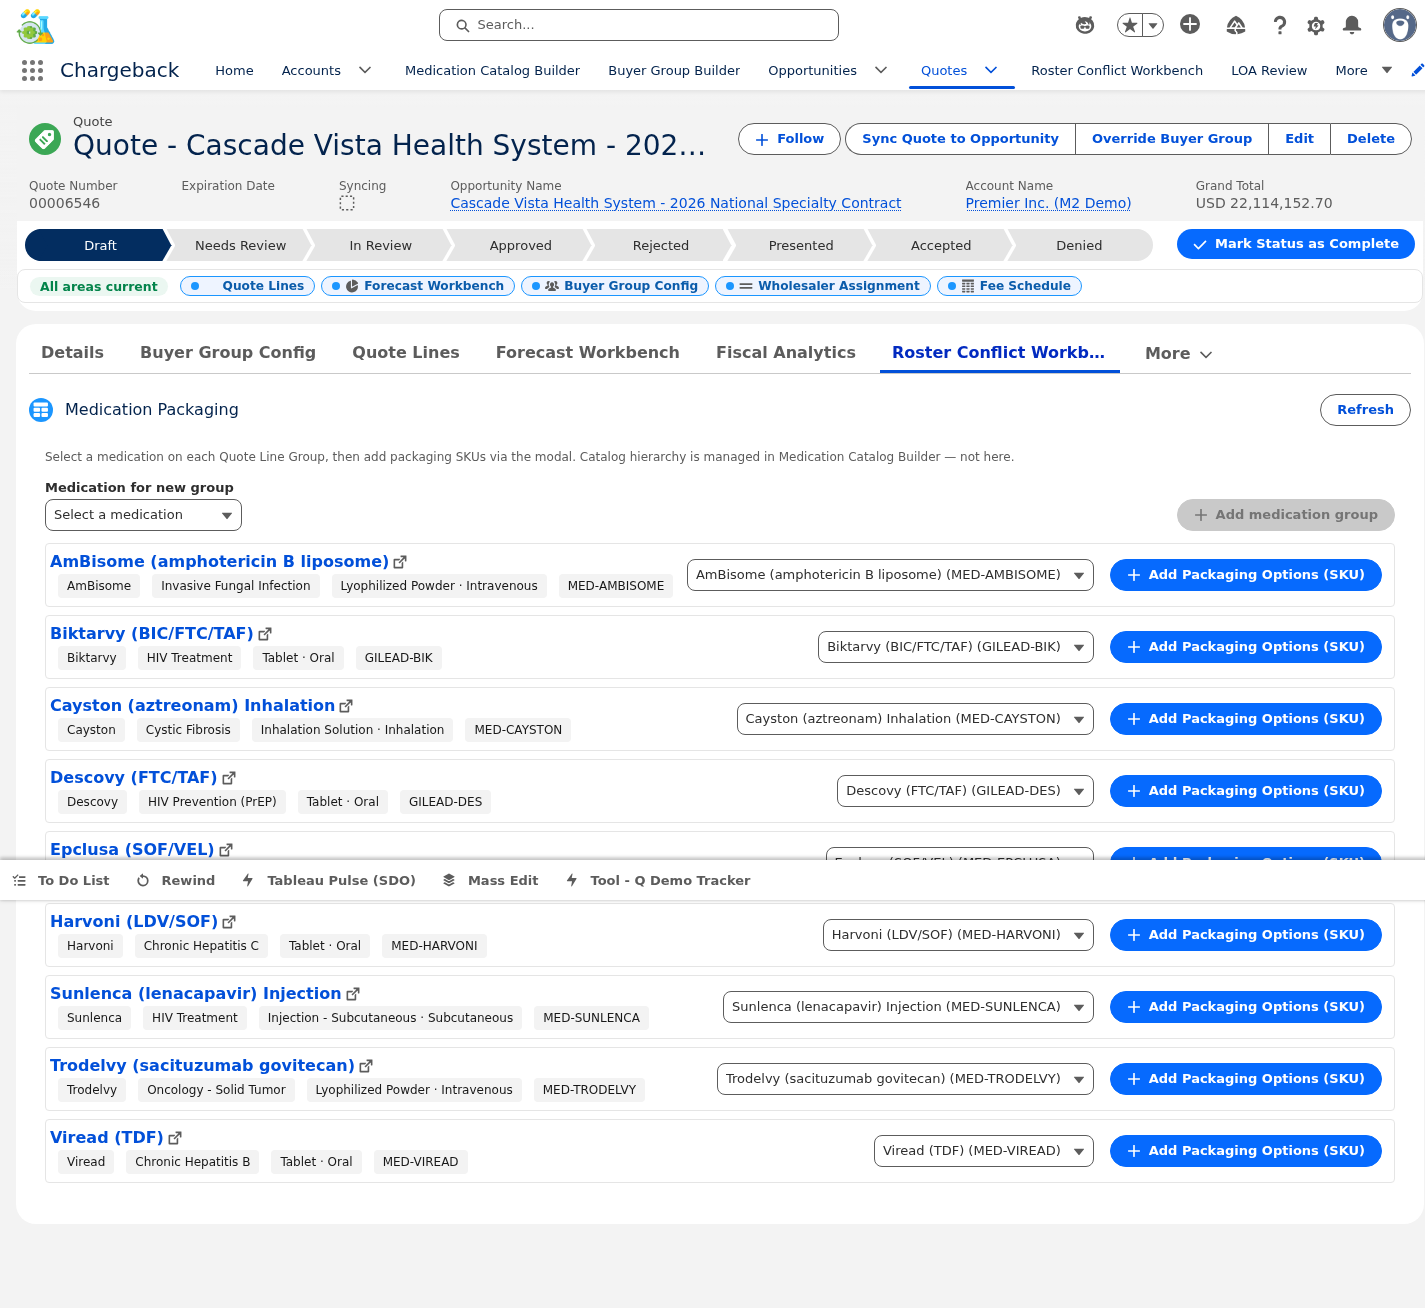Toggle the Syncing checkbox
Image resolution: width=1425 pixels, height=1308 pixels.
(x=347, y=203)
